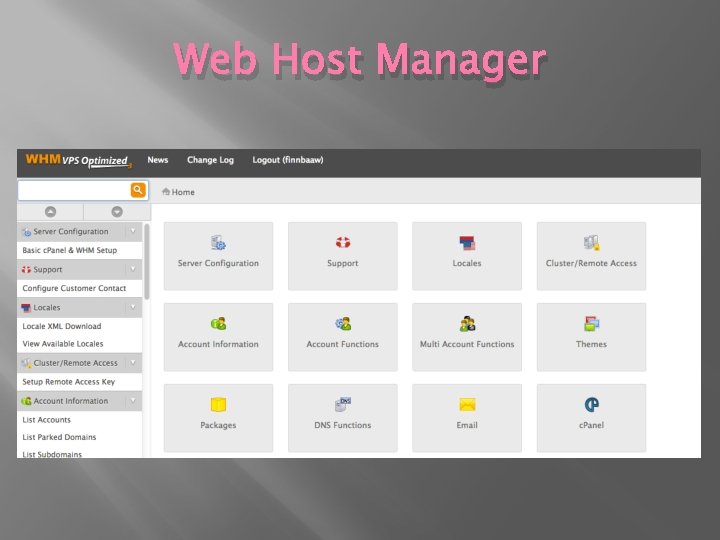Click the sidebar Support lifebuoy icon
The image size is (720, 540).
coord(26,270)
